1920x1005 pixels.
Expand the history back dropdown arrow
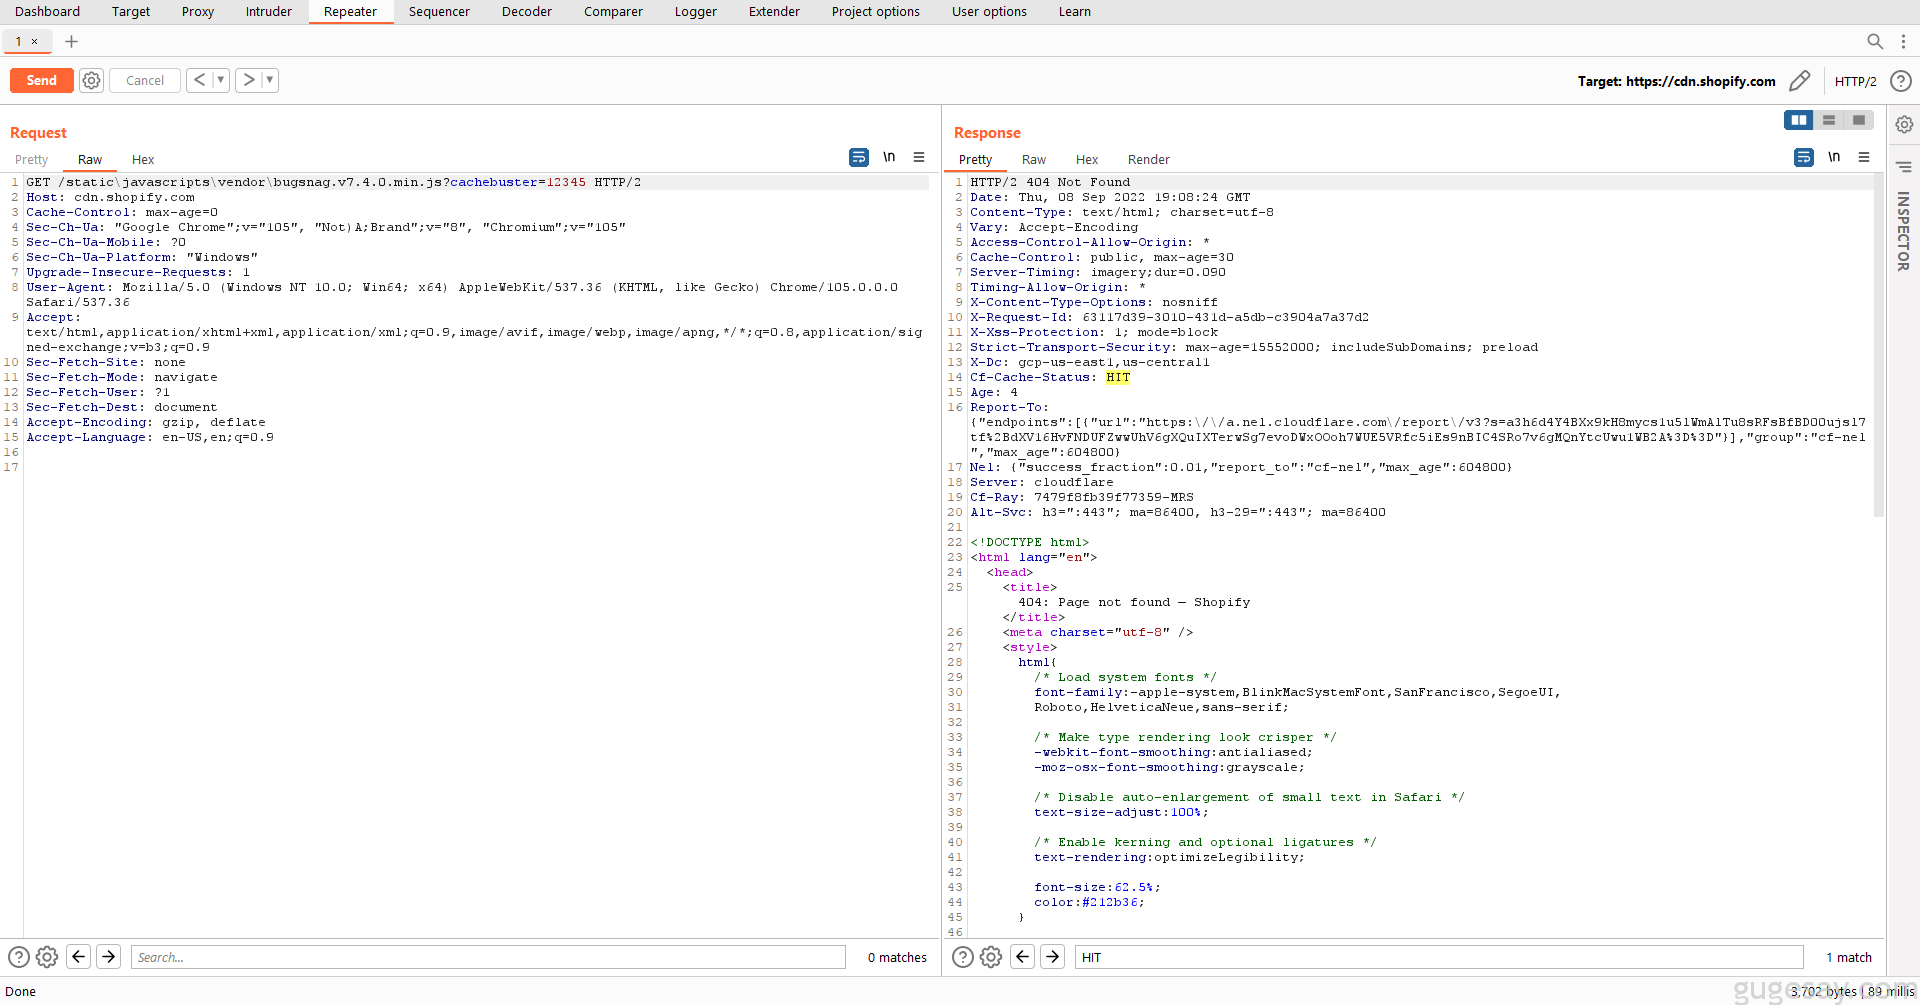(220, 80)
